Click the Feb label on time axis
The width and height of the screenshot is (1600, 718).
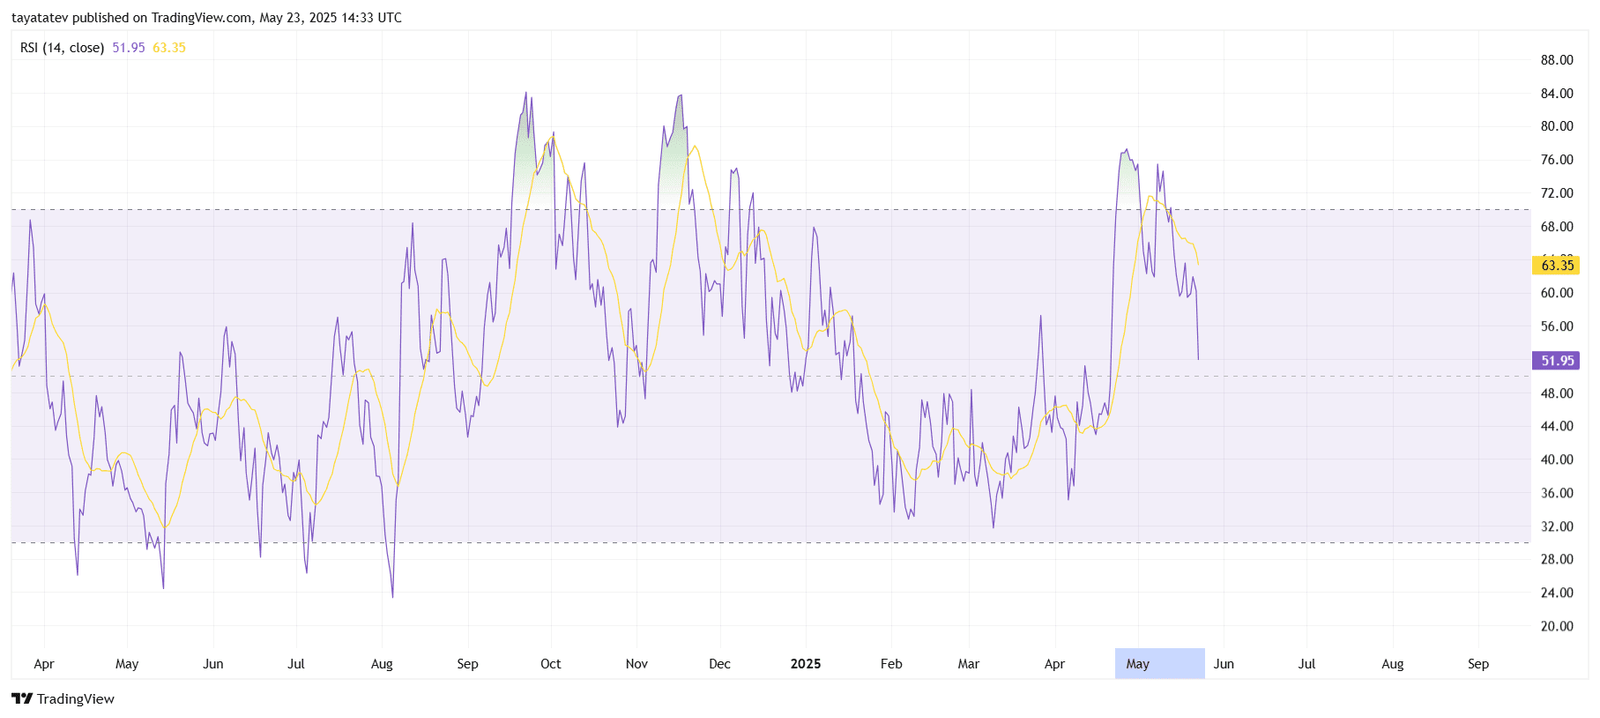pyautogui.click(x=891, y=663)
